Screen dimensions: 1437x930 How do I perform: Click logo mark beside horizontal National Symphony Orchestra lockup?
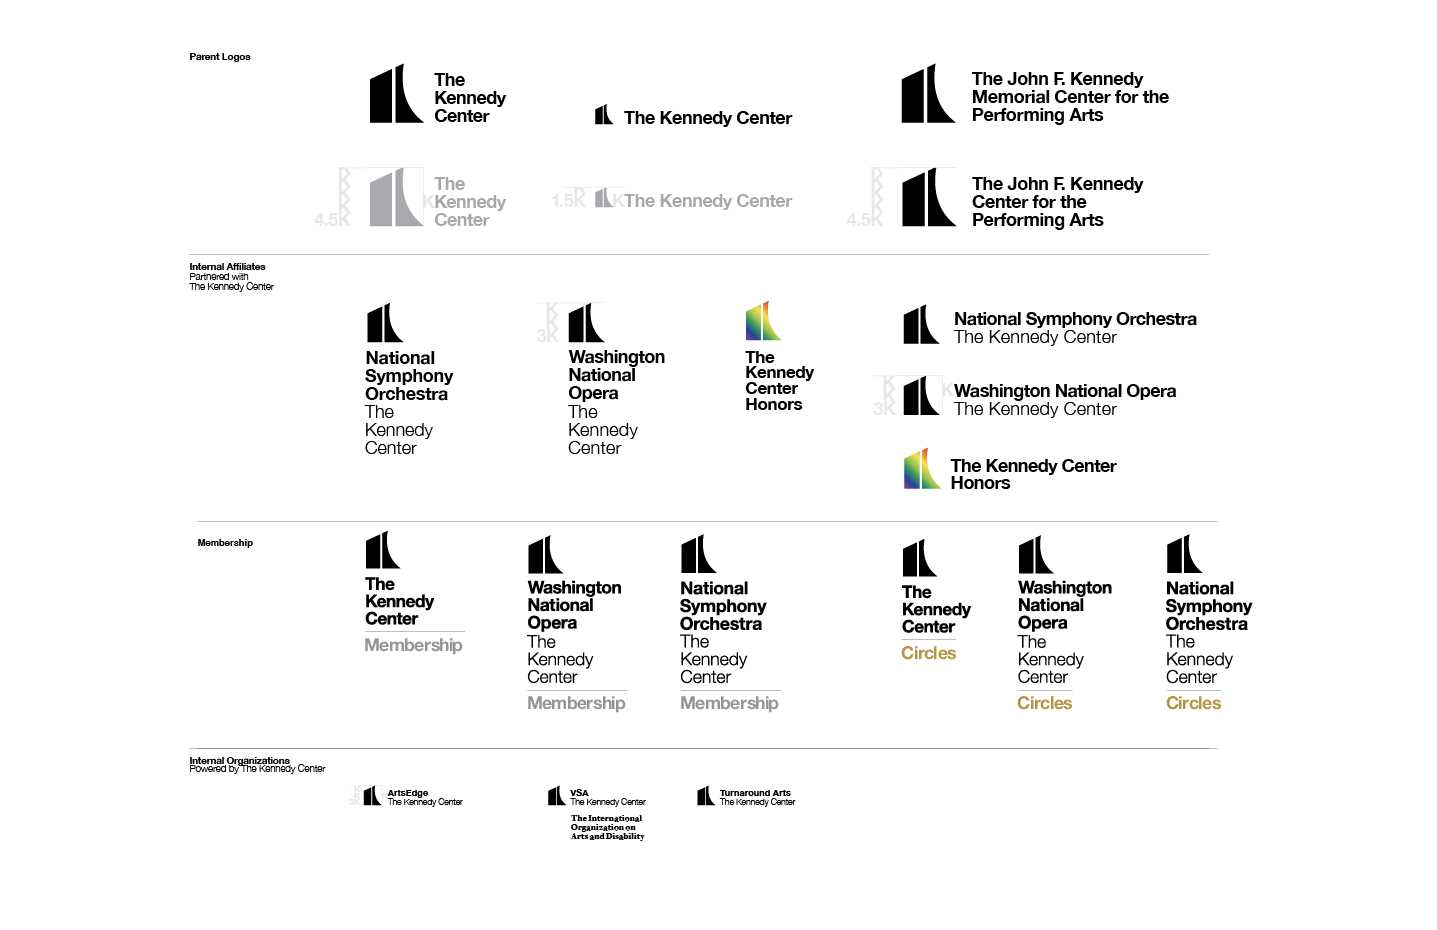click(x=921, y=325)
